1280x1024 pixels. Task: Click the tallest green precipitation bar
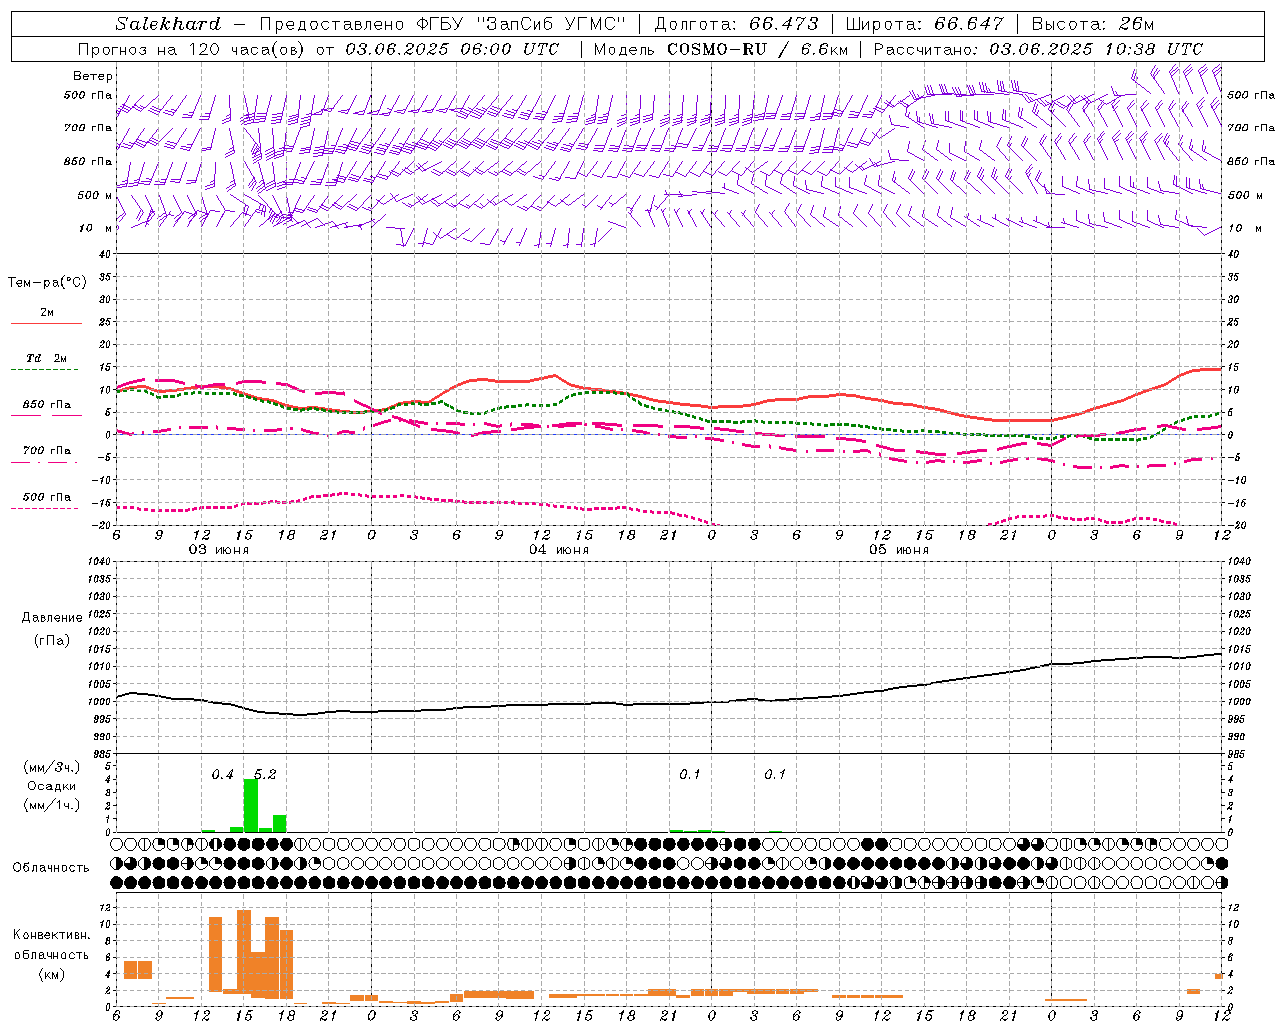251,806
